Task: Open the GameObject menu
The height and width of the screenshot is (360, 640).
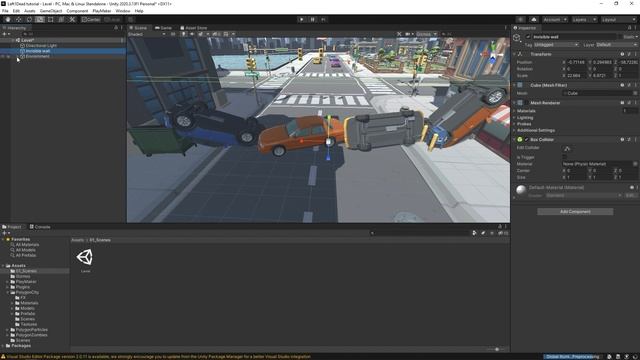Action: coord(51,11)
